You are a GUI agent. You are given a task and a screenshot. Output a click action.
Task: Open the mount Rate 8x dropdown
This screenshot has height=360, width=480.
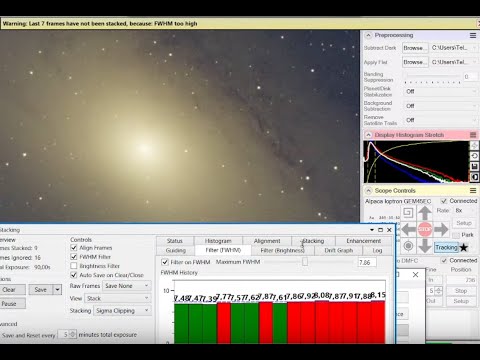[465, 211]
